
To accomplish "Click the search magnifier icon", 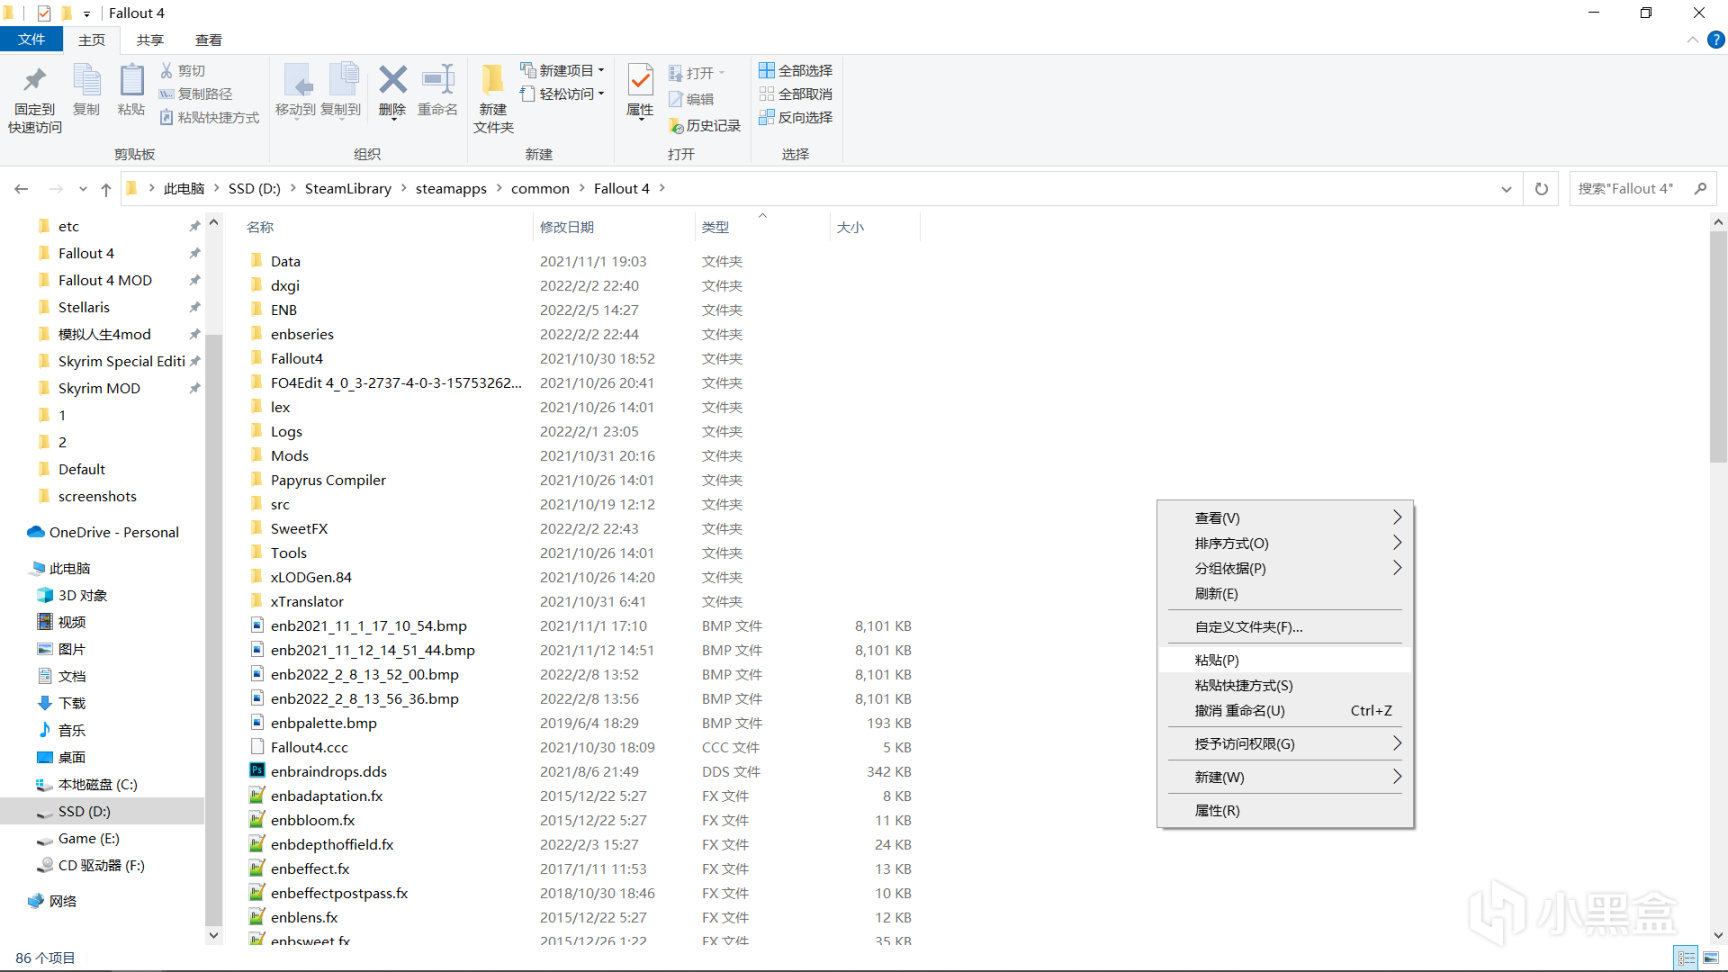I will pos(1700,188).
